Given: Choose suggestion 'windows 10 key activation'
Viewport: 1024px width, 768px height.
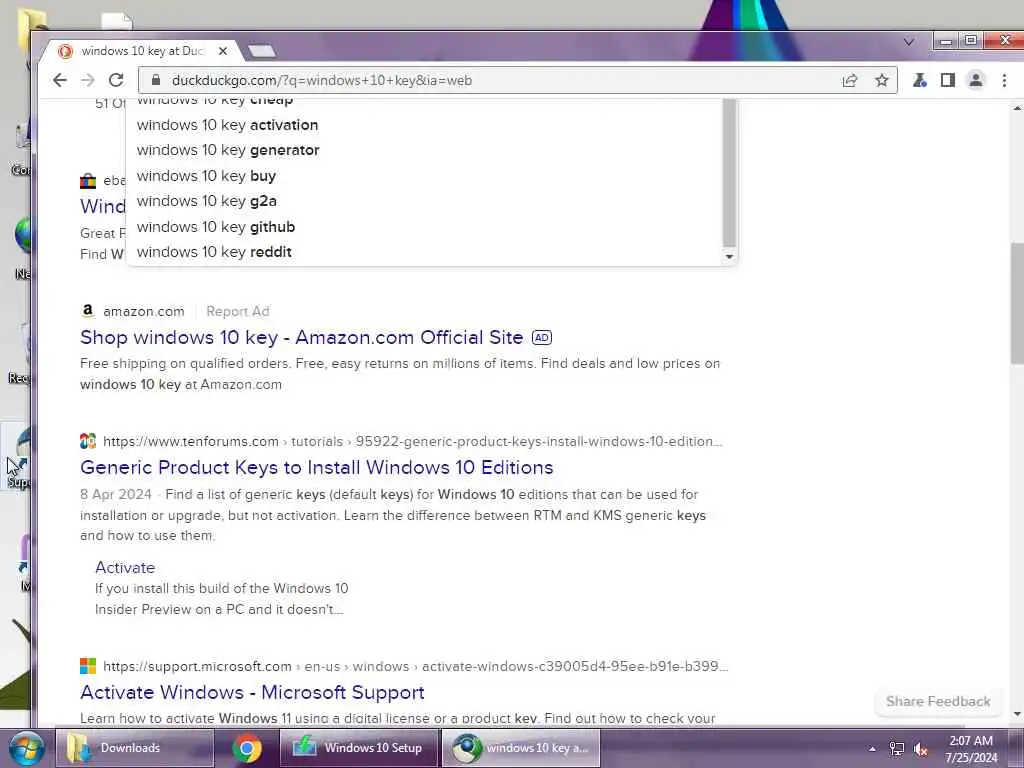Looking at the screenshot, I should [x=227, y=125].
